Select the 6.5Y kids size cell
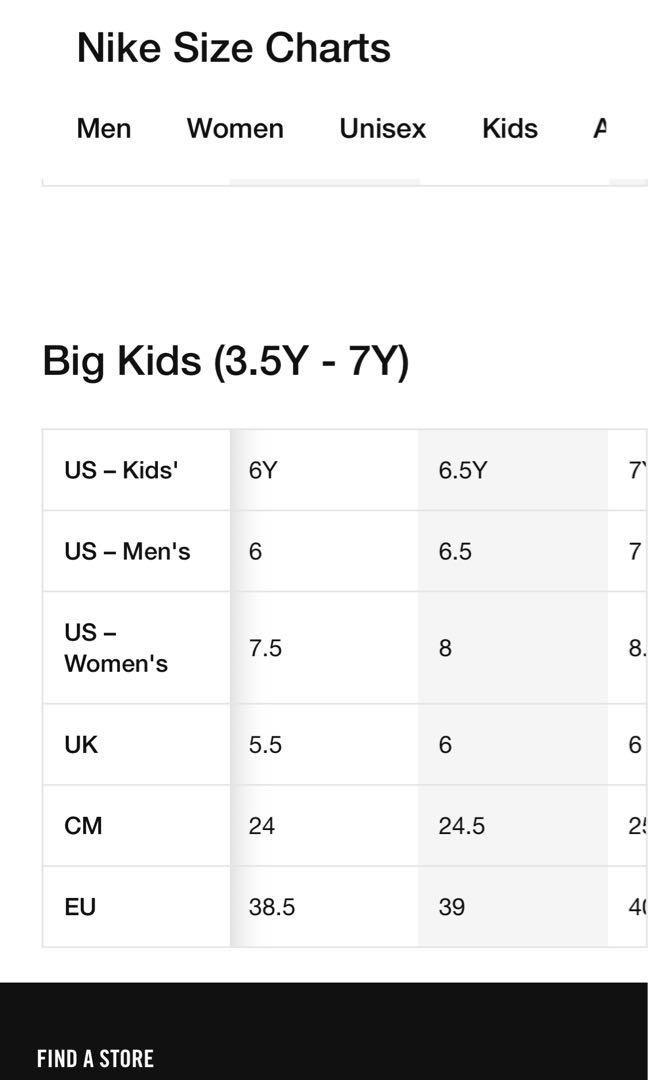Screen dimensions: 648x1080 (513, 470)
